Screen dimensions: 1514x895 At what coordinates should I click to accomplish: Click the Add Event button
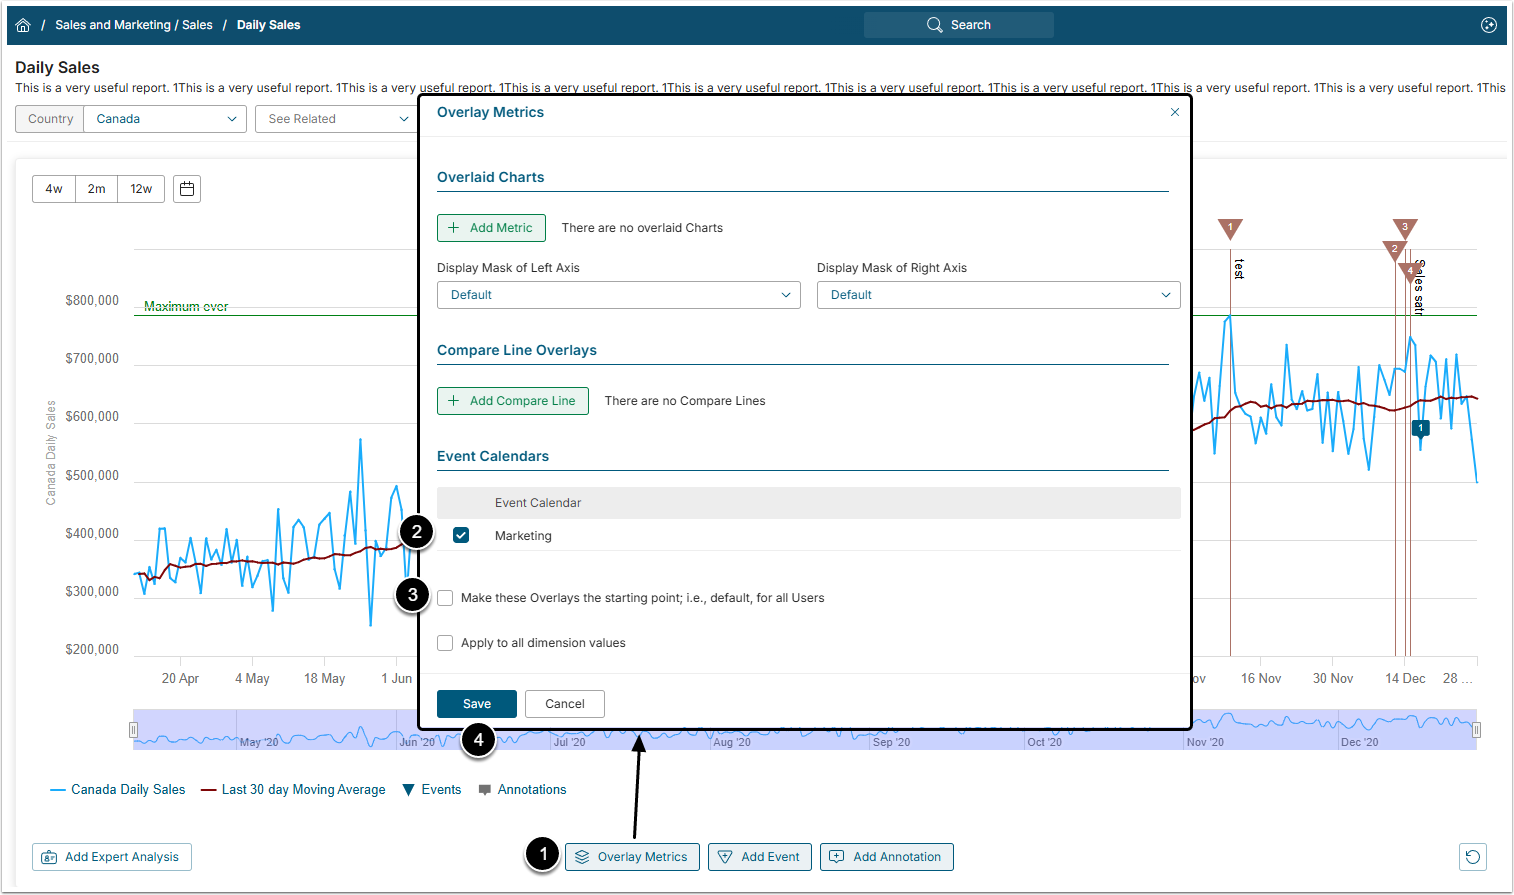759,857
